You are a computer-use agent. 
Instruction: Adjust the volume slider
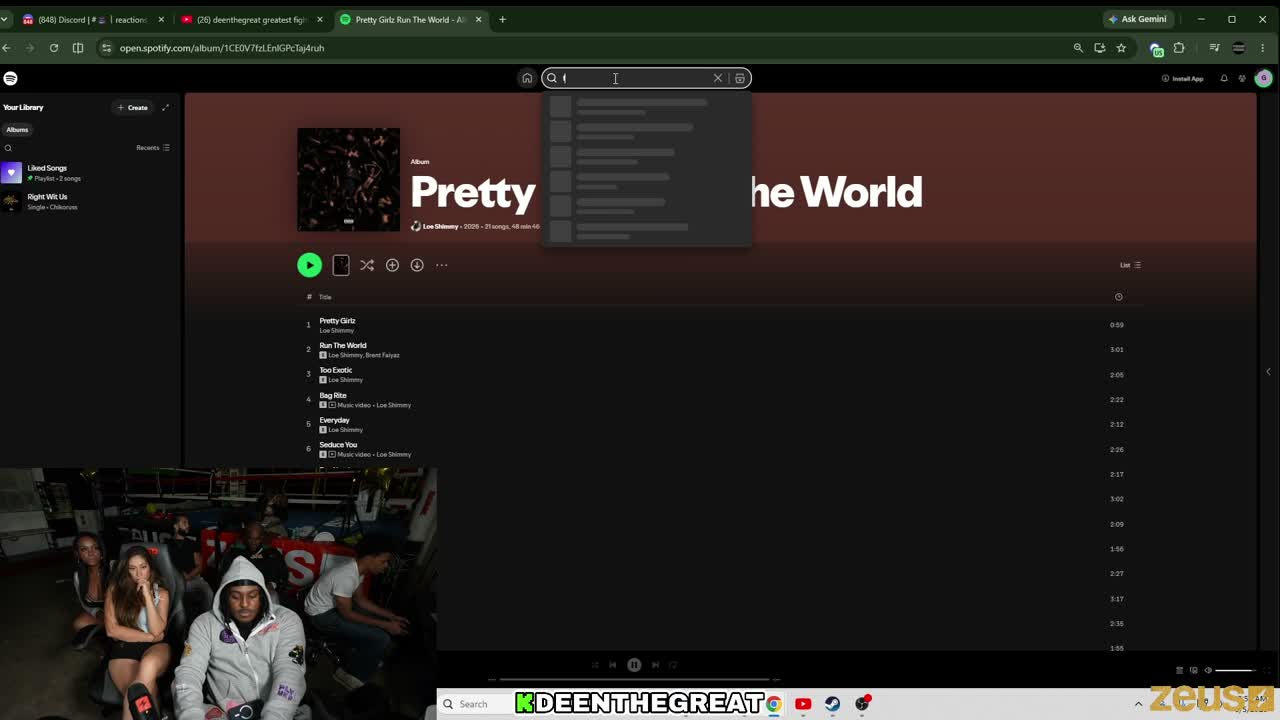point(1235,670)
